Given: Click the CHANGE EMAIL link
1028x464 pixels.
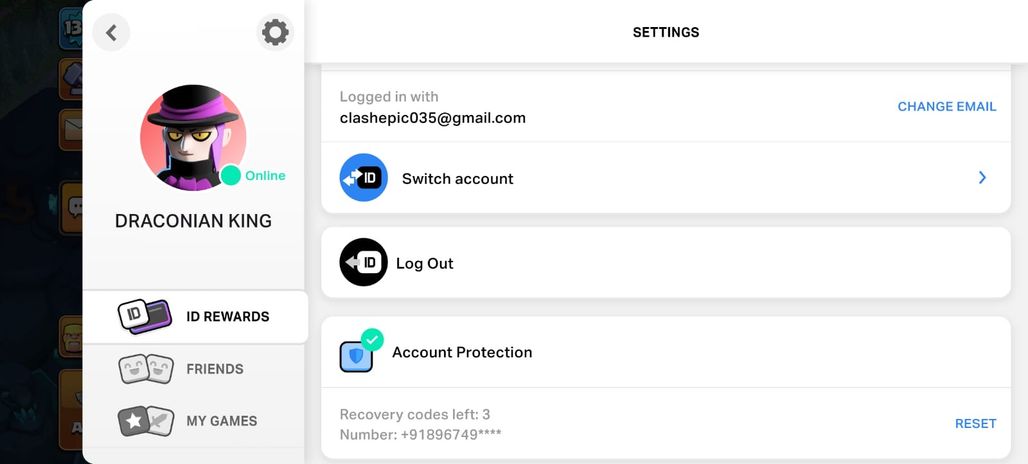Looking at the screenshot, I should [x=947, y=107].
